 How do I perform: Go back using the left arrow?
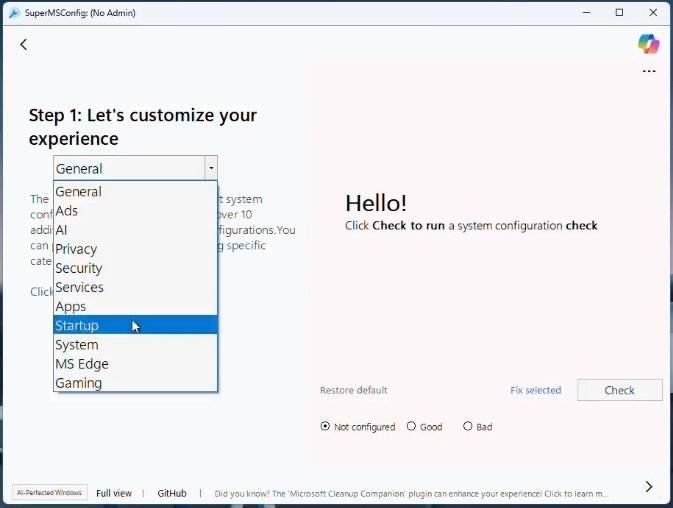pyautogui.click(x=24, y=44)
